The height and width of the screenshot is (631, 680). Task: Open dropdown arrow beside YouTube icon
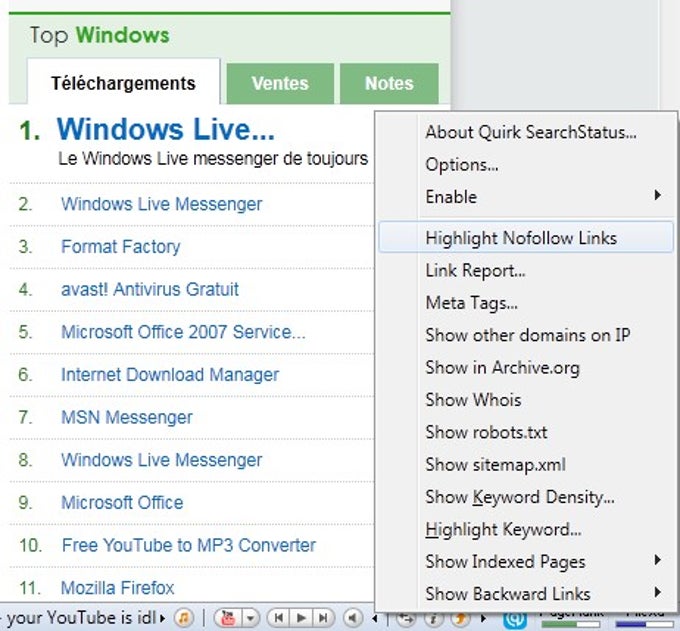(x=250, y=618)
